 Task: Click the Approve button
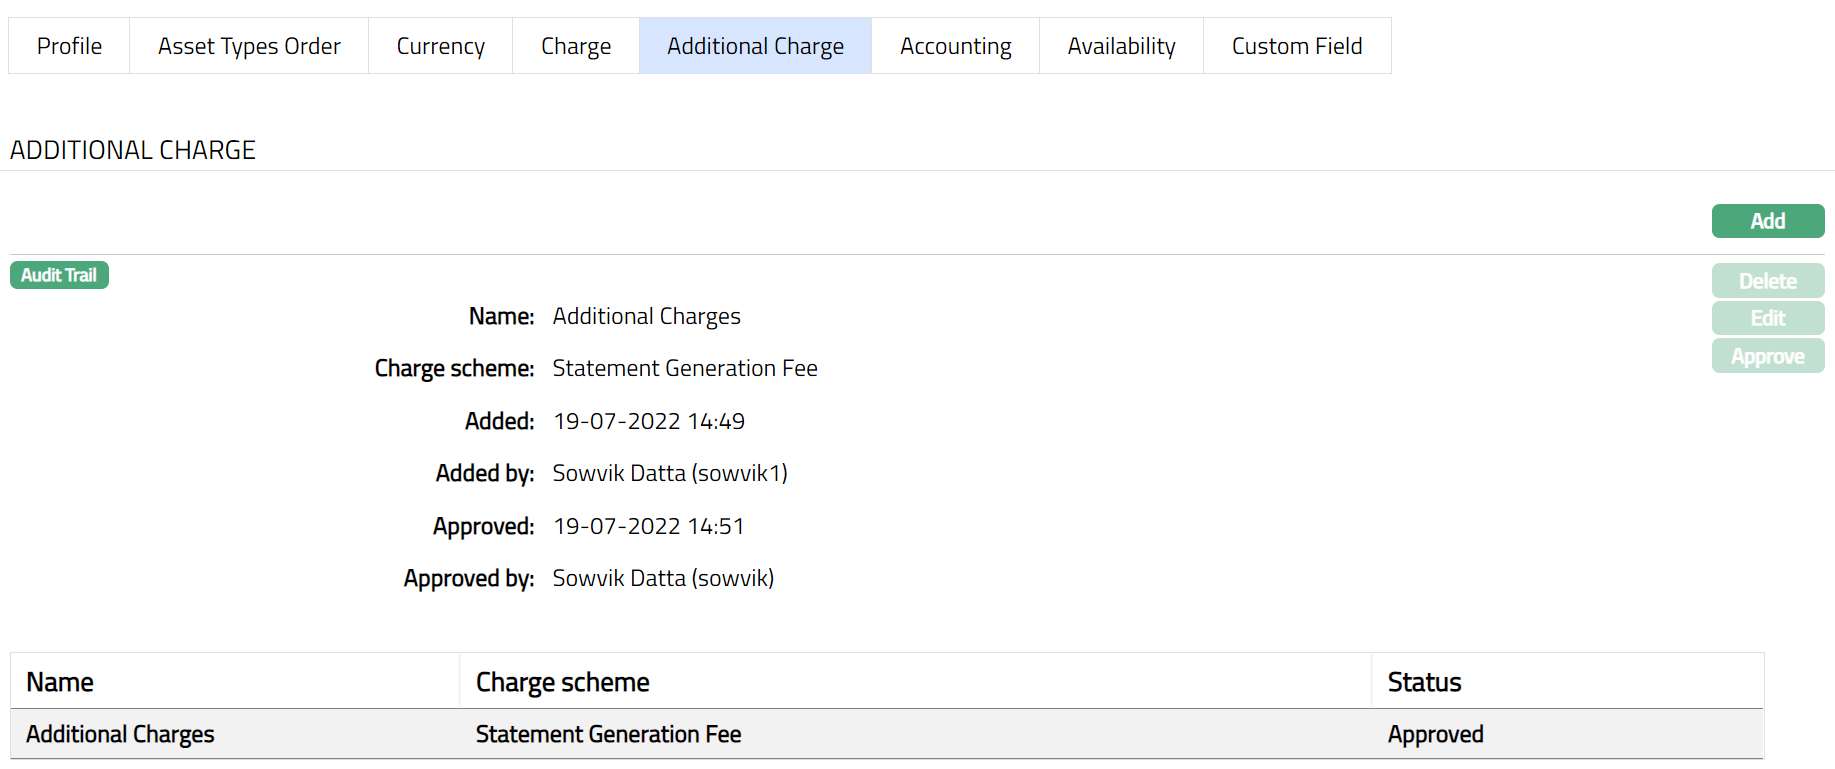[1767, 356]
